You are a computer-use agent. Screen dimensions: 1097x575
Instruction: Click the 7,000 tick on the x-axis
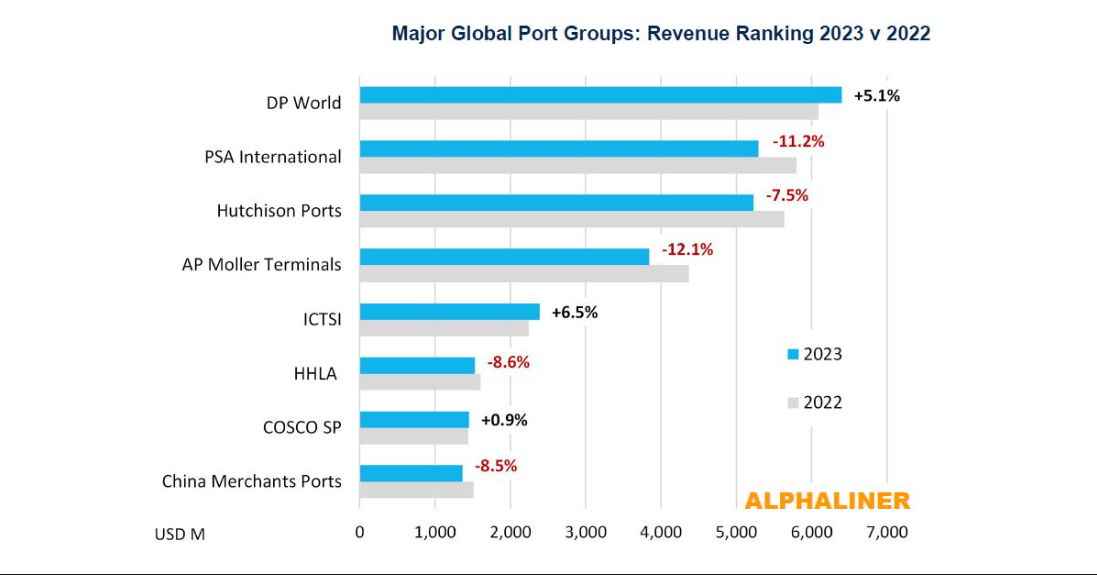(x=886, y=532)
